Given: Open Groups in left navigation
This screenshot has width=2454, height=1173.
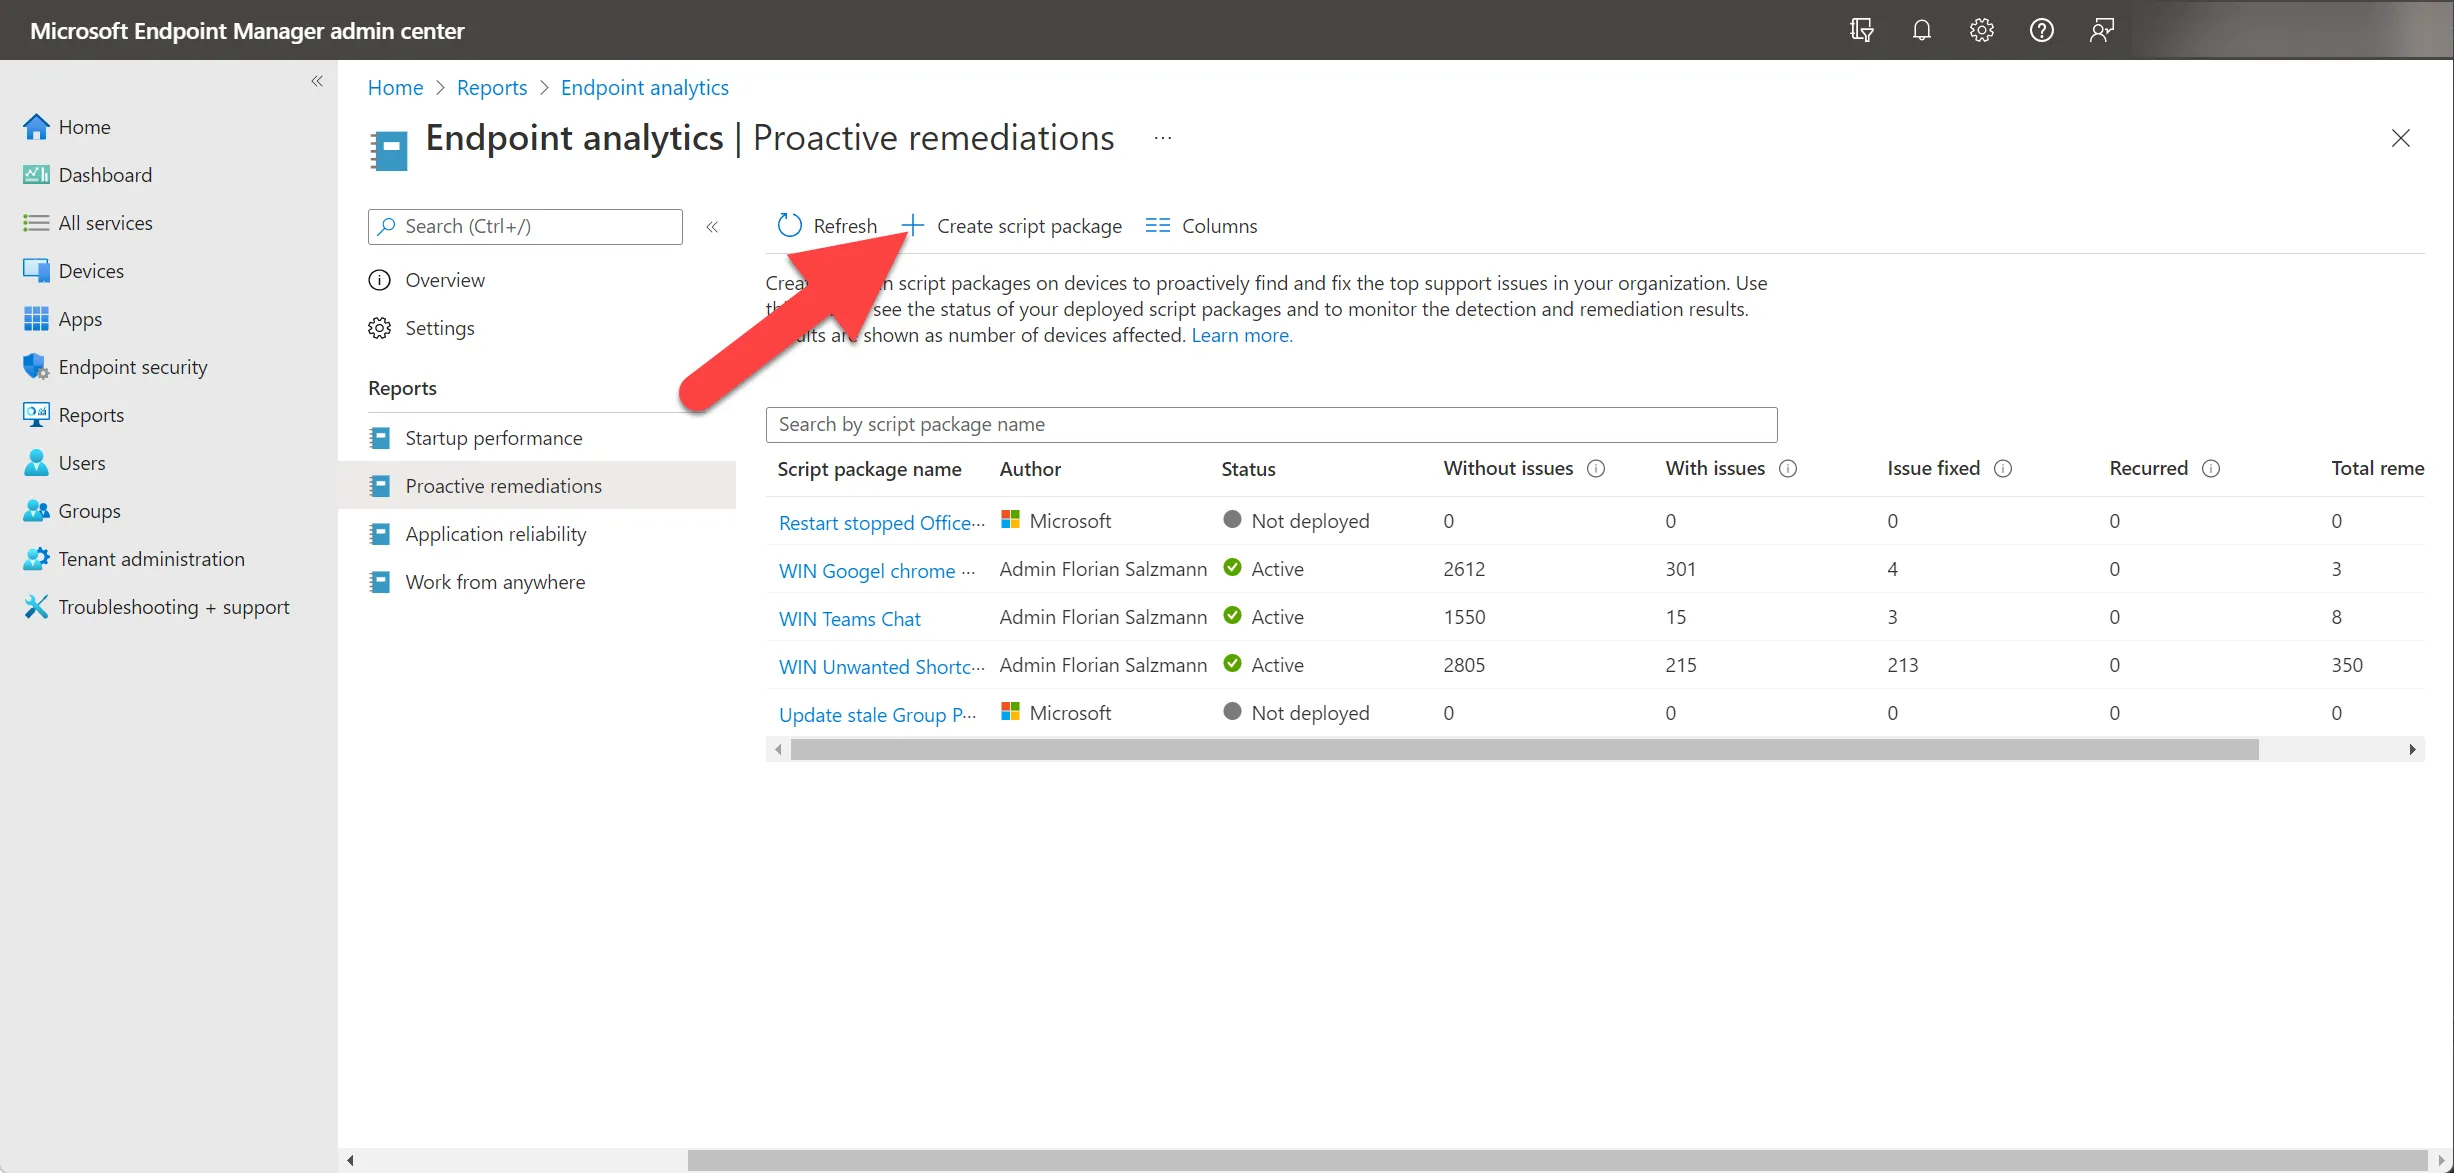Looking at the screenshot, I should pos(89,511).
